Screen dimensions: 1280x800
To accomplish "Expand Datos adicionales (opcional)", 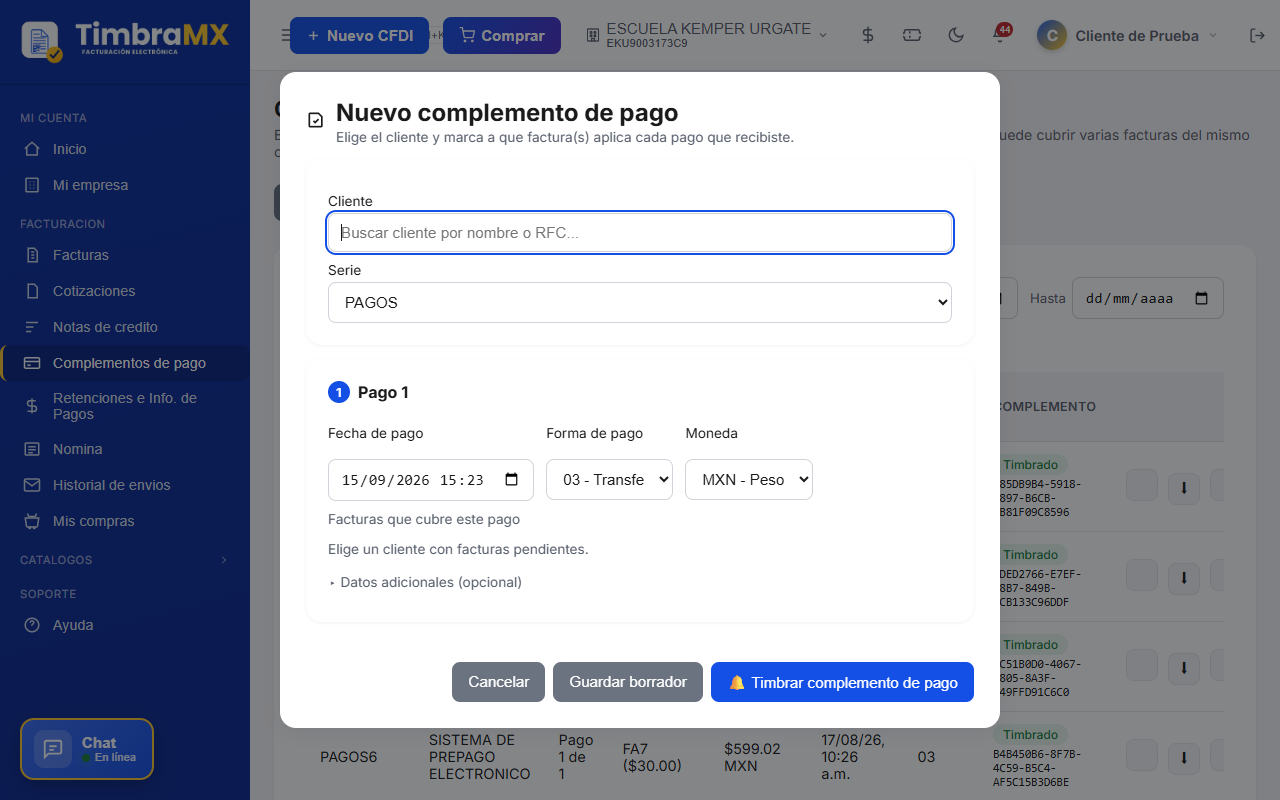I will click(426, 582).
